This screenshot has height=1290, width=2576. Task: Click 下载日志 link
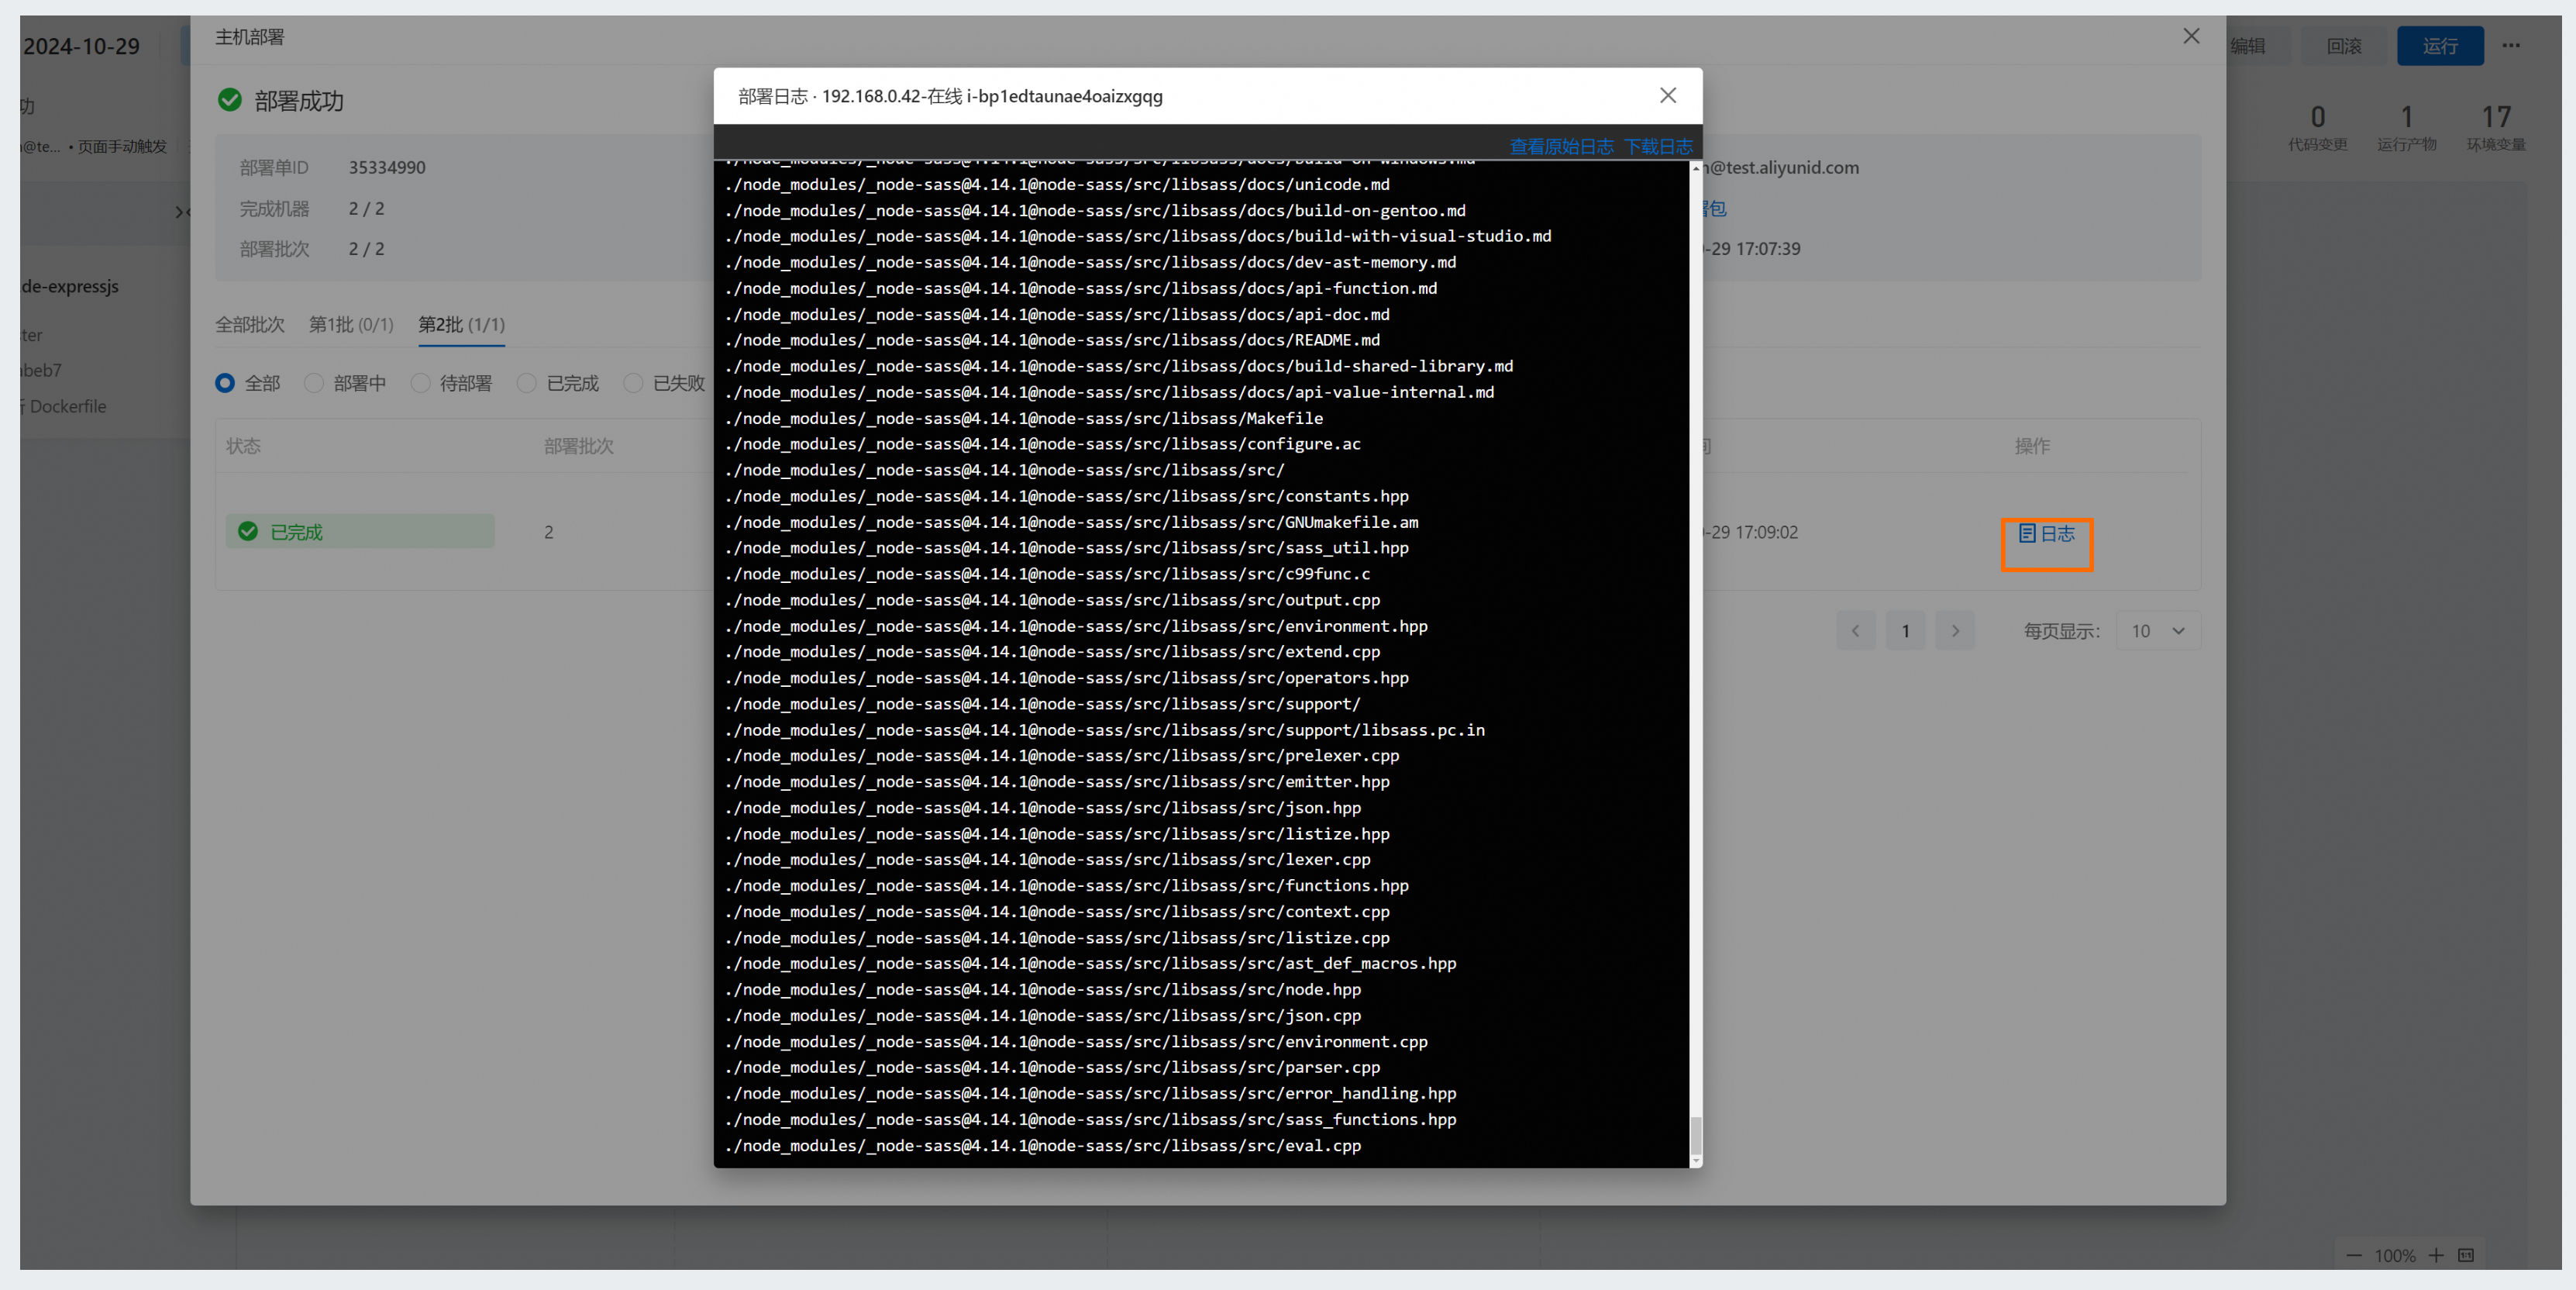click(x=1658, y=147)
